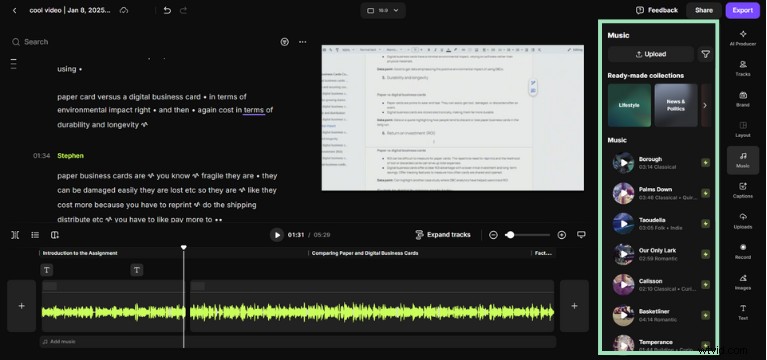Select speaker name Stephen
Image resolution: width=767 pixels, height=360 pixels.
(70, 156)
